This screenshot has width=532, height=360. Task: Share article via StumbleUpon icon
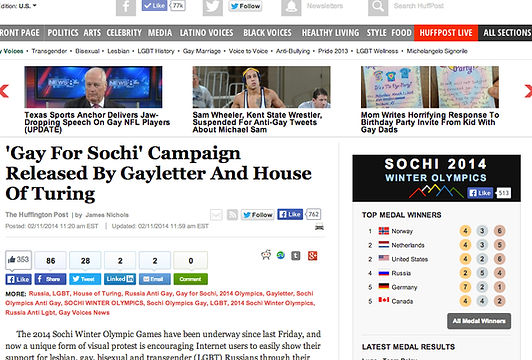pyautogui.click(x=281, y=255)
